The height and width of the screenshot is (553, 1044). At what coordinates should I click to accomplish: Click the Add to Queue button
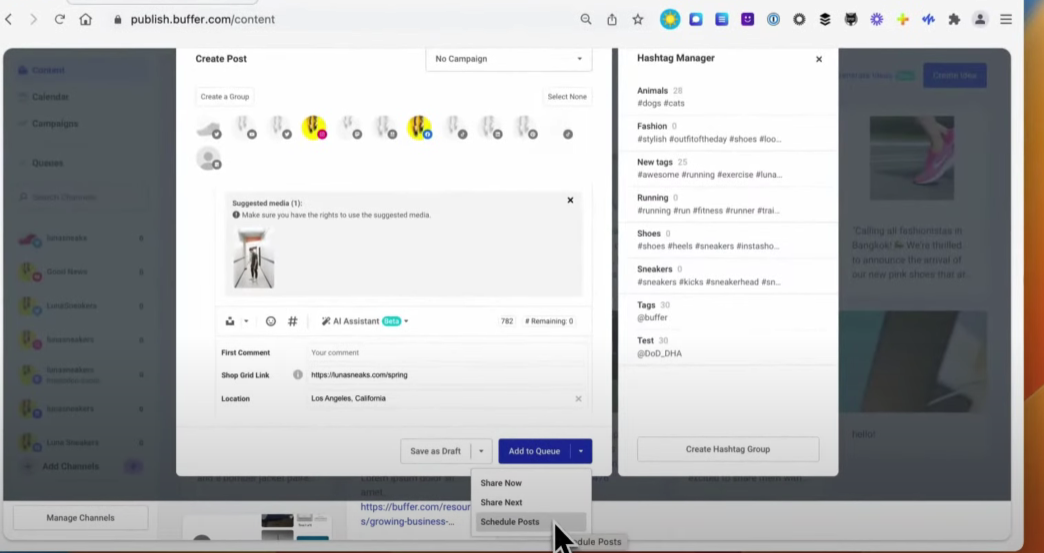534,451
